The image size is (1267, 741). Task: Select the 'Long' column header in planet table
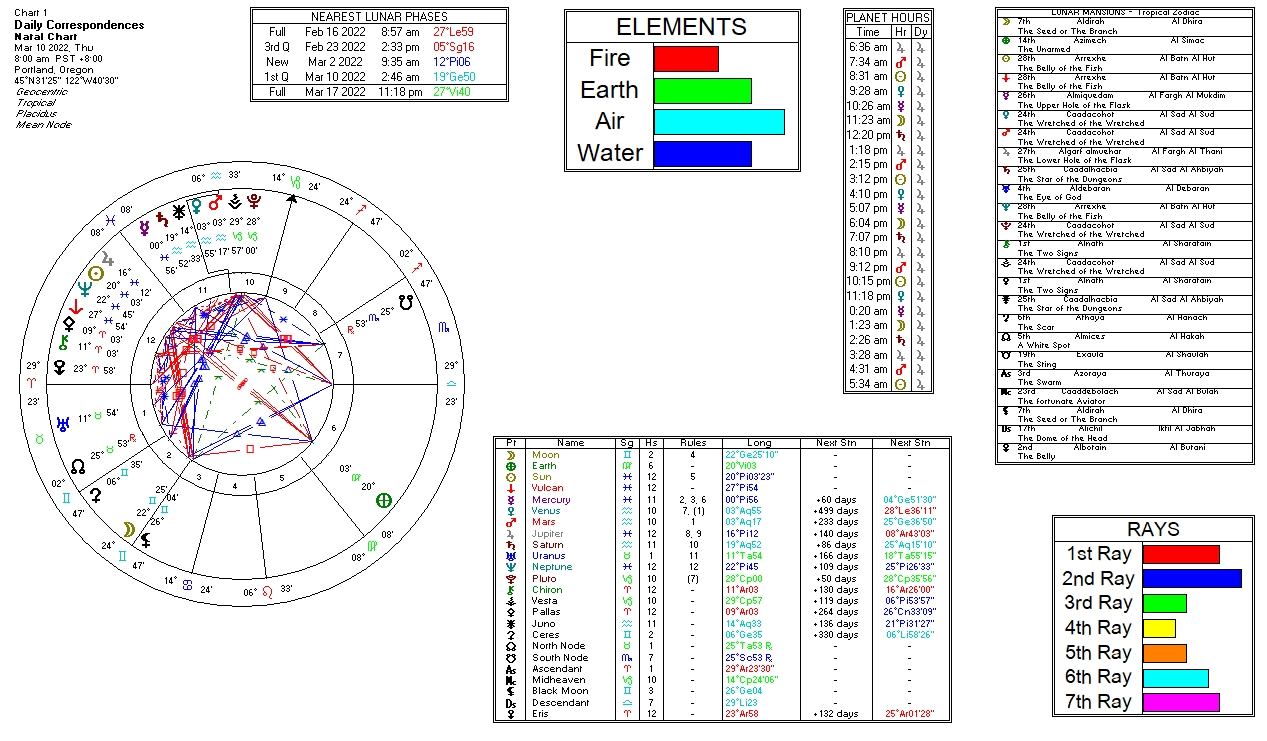point(760,443)
